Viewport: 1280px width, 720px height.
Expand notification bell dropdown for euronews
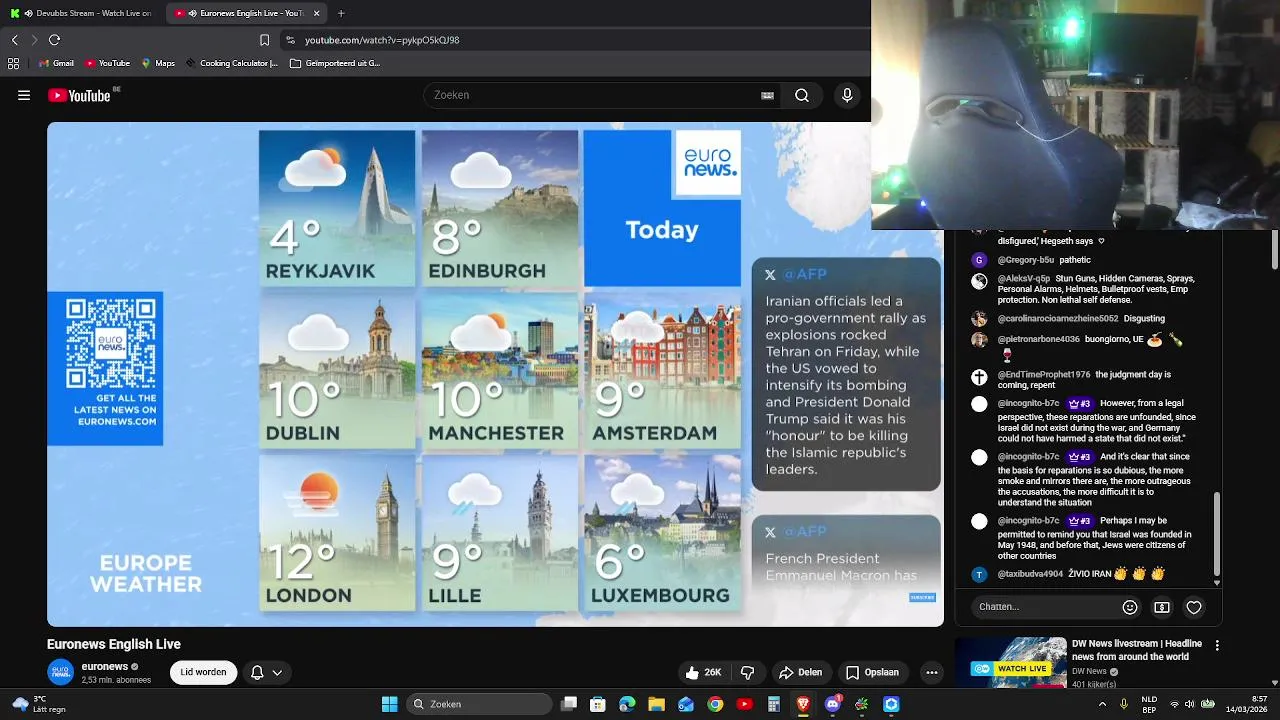tap(266, 672)
